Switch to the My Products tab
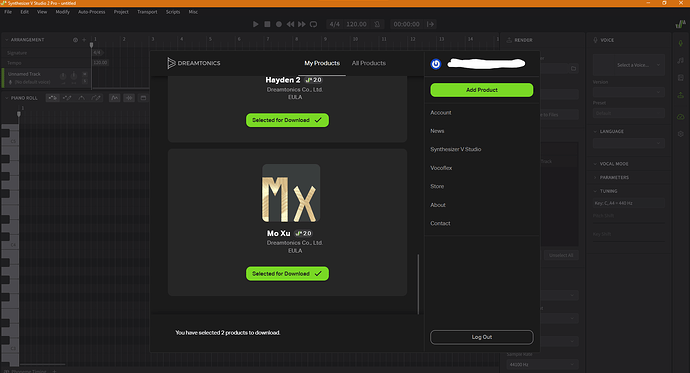The height and width of the screenshot is (373, 690). tap(322, 63)
